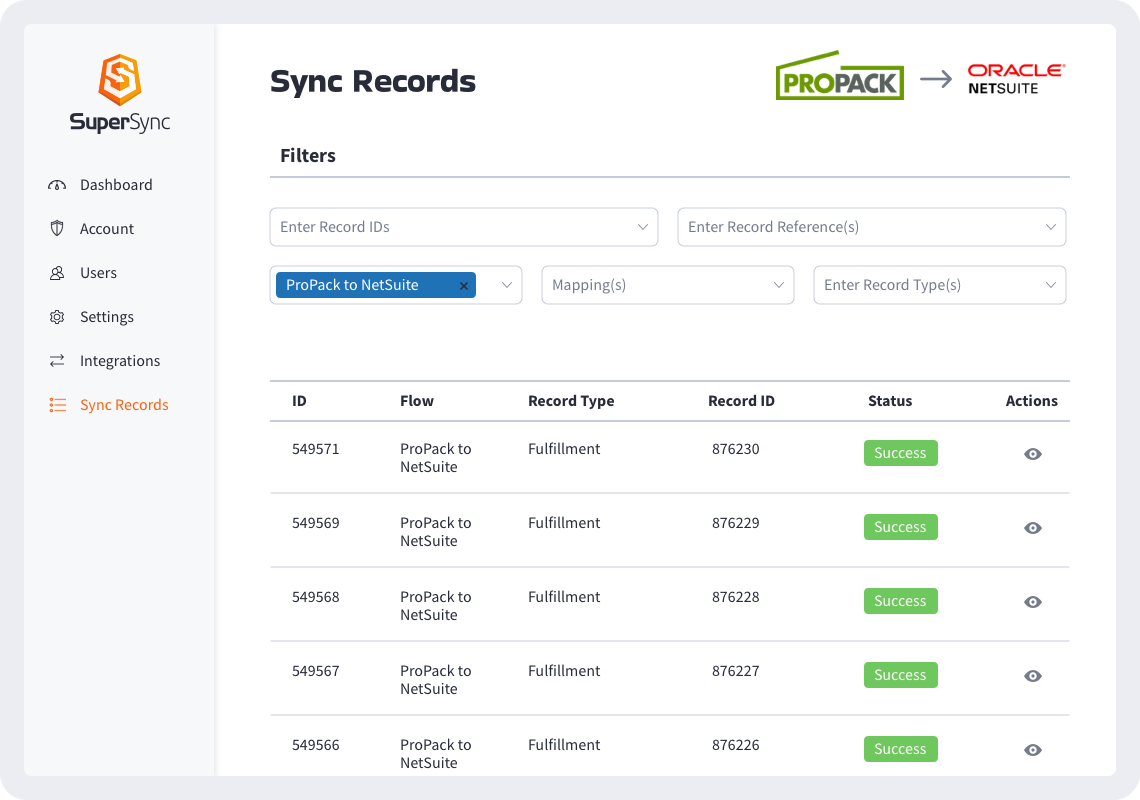The height and width of the screenshot is (800, 1140).
Task: Click the Success badge on row 549567
Action: pos(900,675)
